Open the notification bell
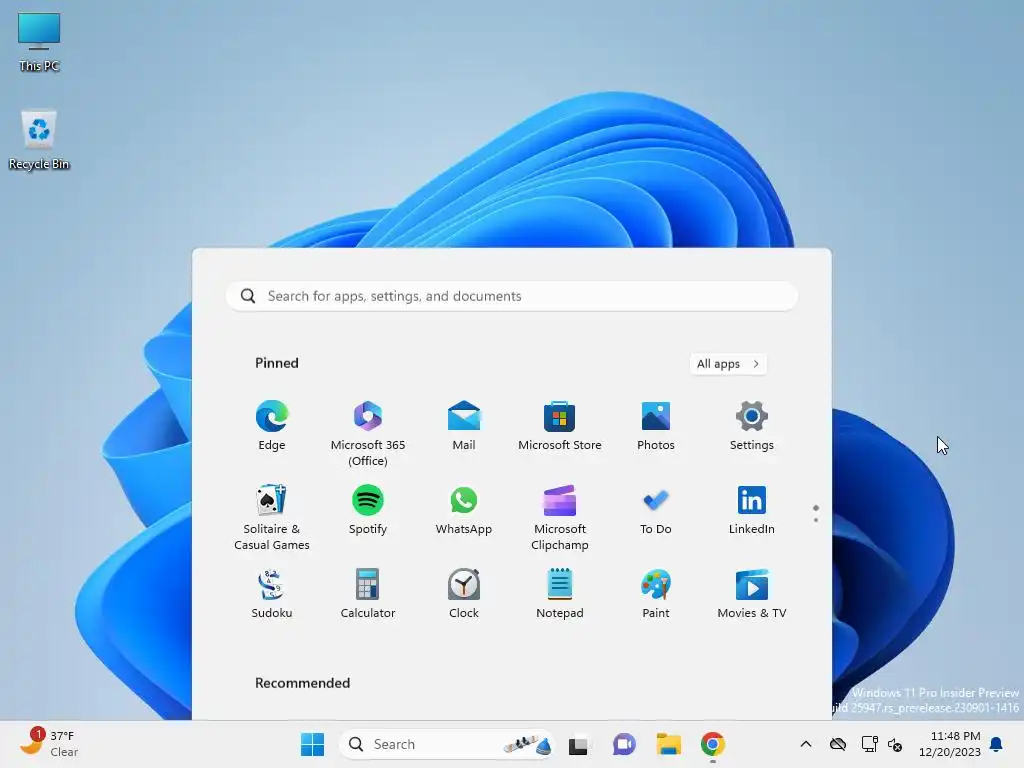The width and height of the screenshot is (1024, 768). coord(996,744)
